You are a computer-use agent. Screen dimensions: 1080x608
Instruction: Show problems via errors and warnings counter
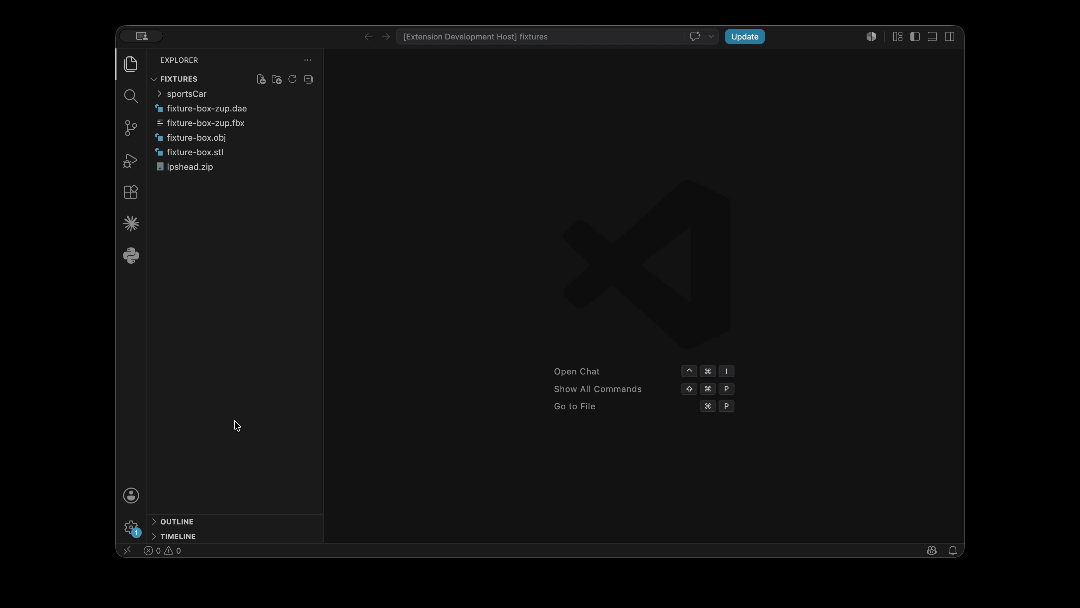[163, 551]
